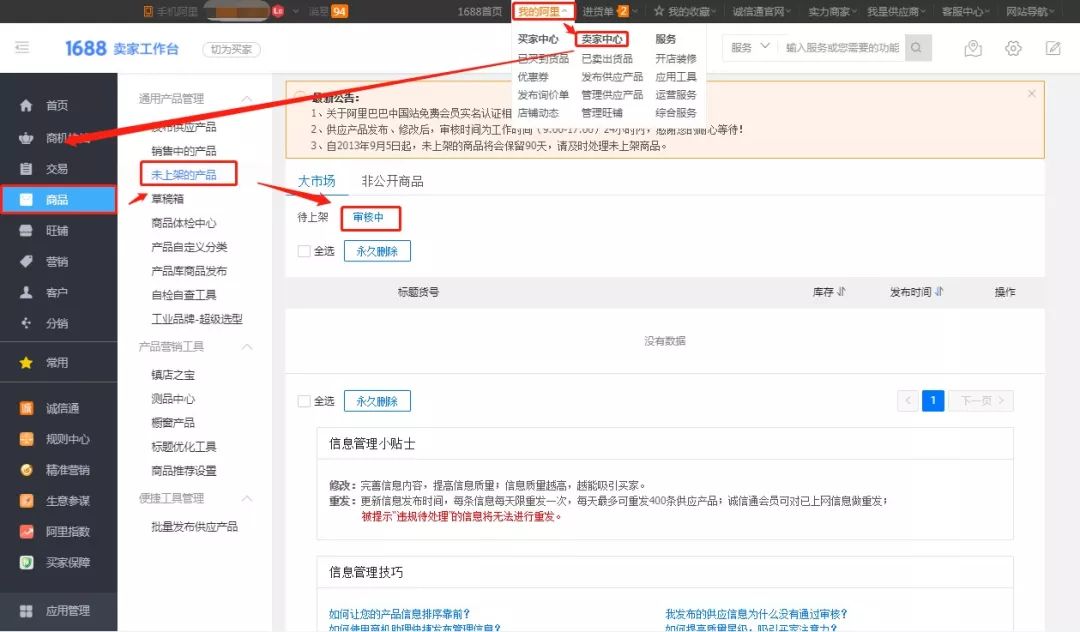Image resolution: width=1080 pixels, height=632 pixels.
Task: Close the announcement banner with X
Action: [1031, 94]
